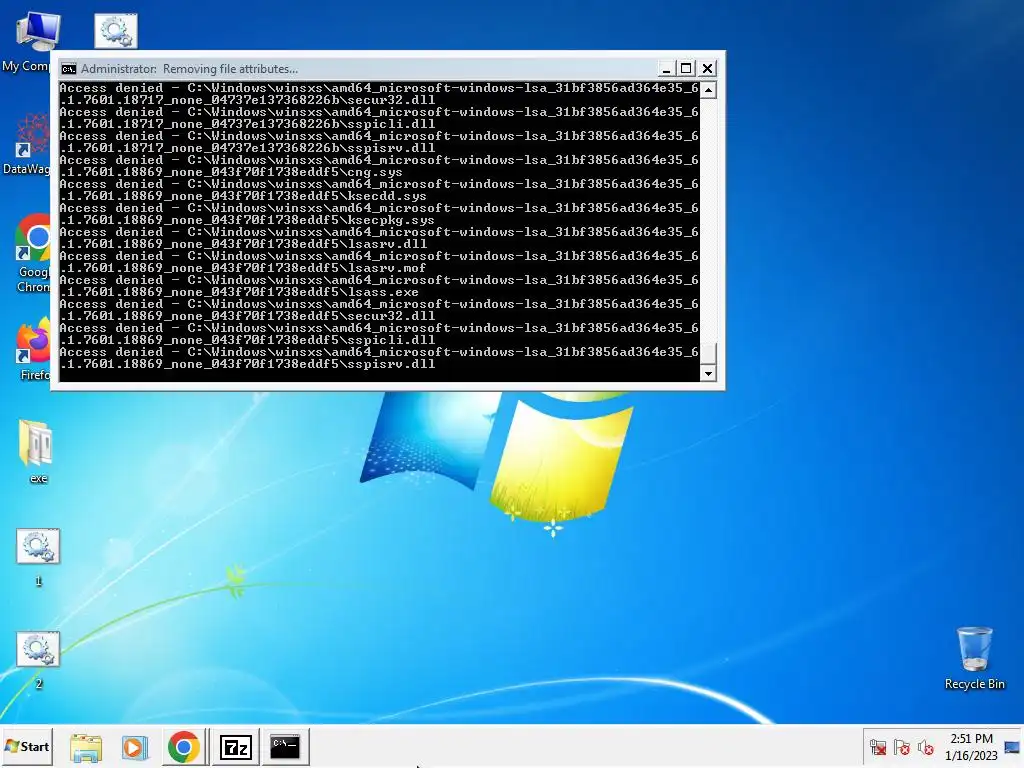The height and width of the screenshot is (768, 1024).
Task: Open the Start menu
Action: pos(27,746)
